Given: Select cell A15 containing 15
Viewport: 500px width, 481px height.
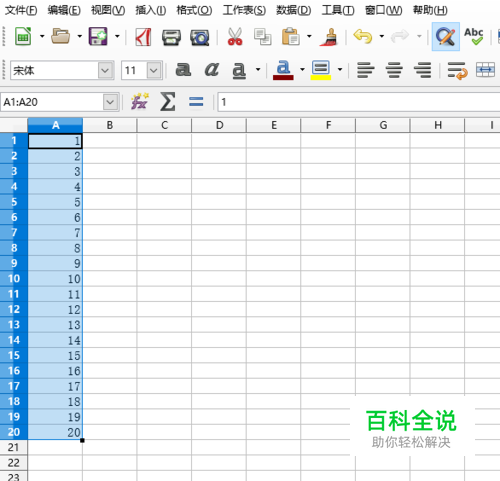Looking at the screenshot, I should (55, 356).
